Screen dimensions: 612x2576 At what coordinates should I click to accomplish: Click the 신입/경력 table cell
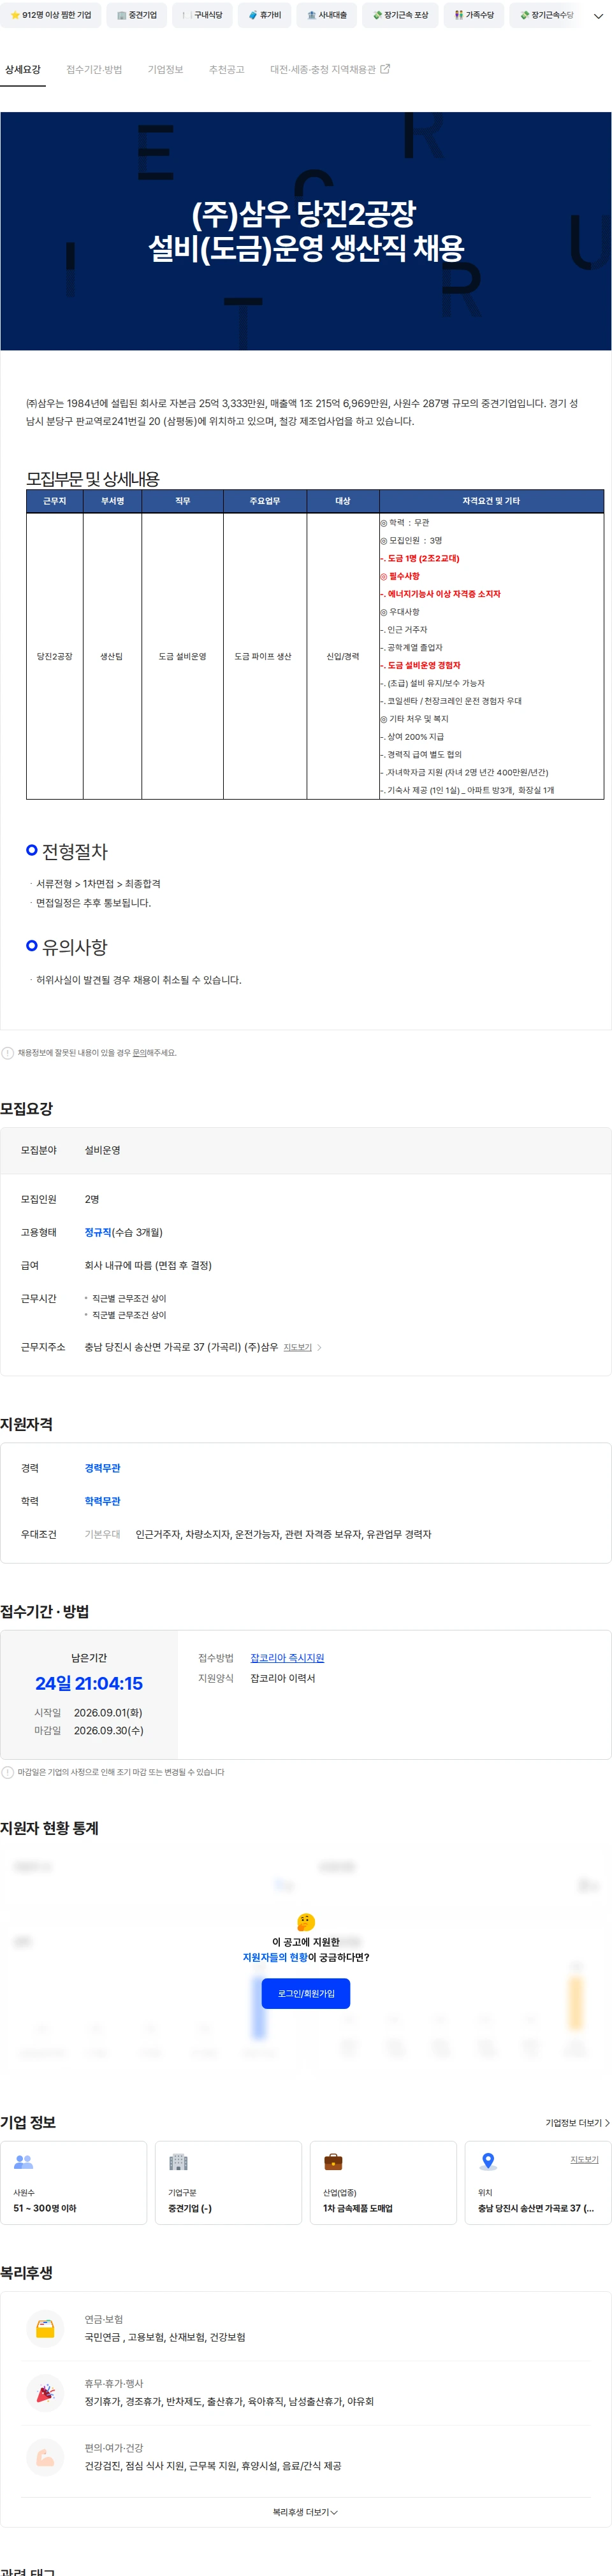click(343, 656)
